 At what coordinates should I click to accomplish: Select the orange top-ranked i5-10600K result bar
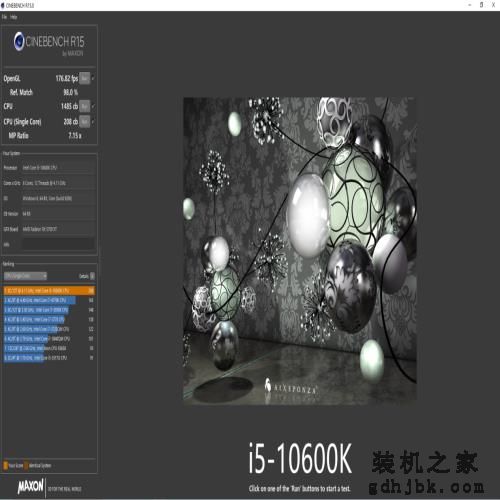coord(49,291)
